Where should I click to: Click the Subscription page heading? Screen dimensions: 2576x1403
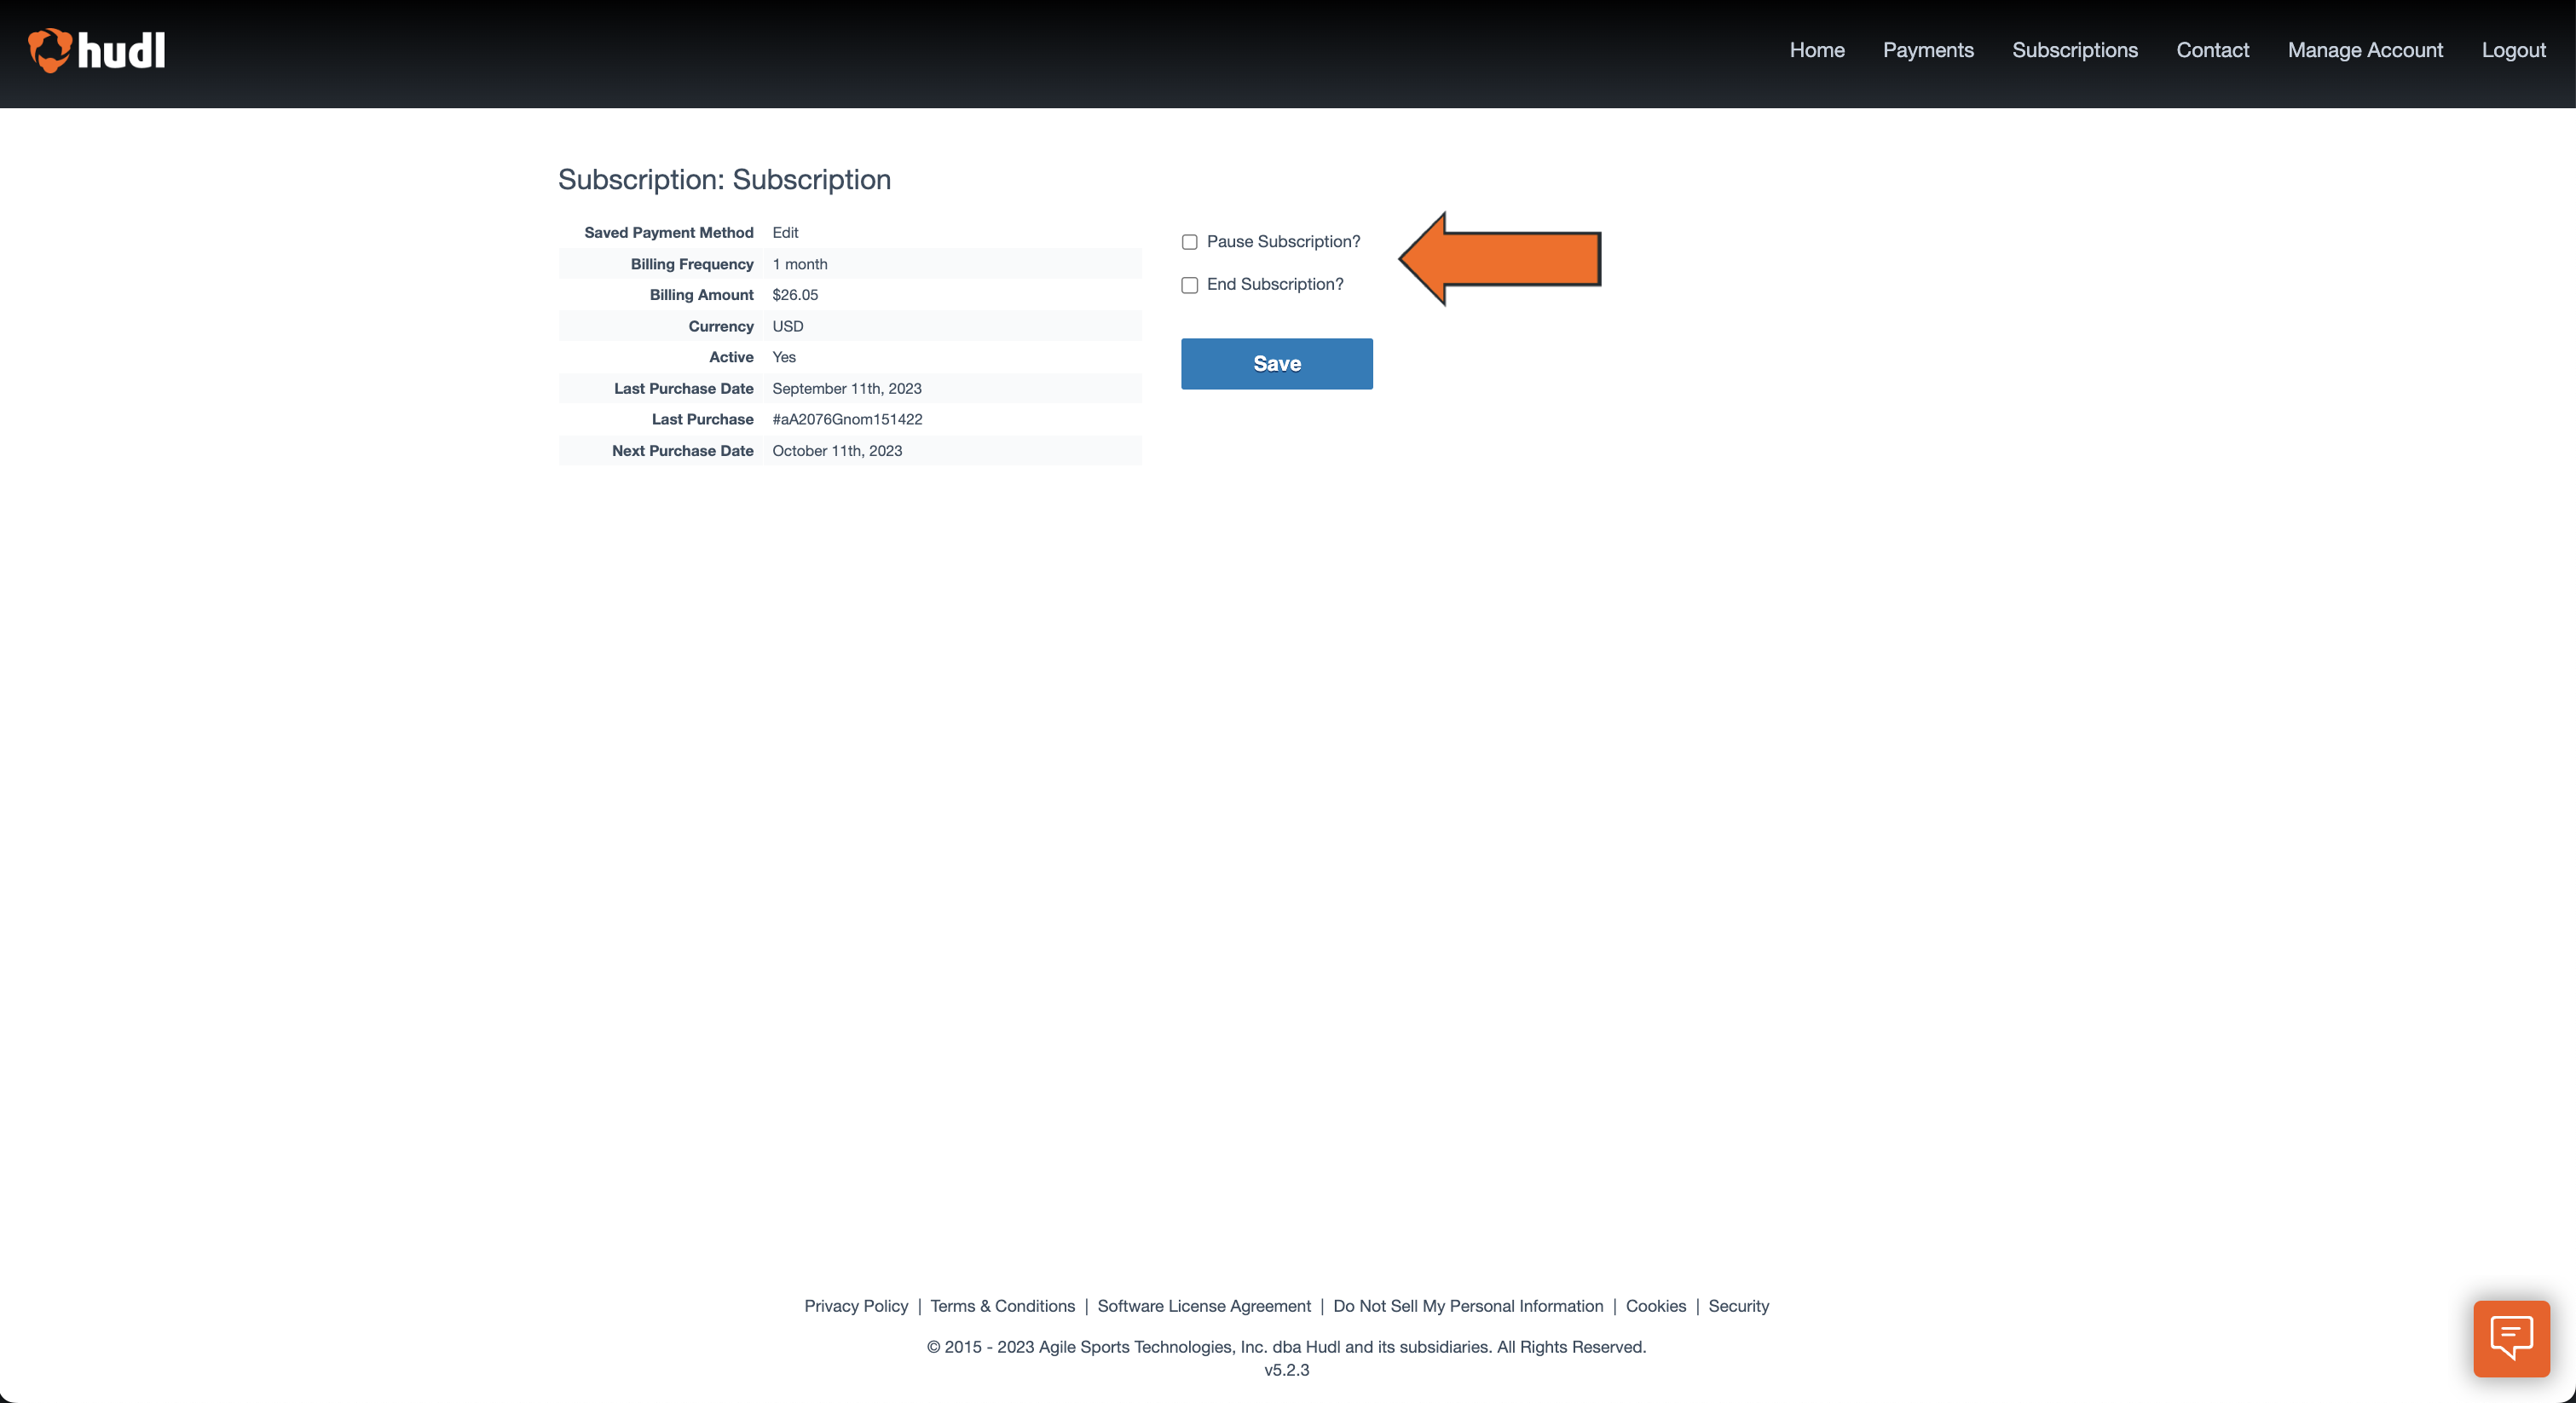pos(724,180)
